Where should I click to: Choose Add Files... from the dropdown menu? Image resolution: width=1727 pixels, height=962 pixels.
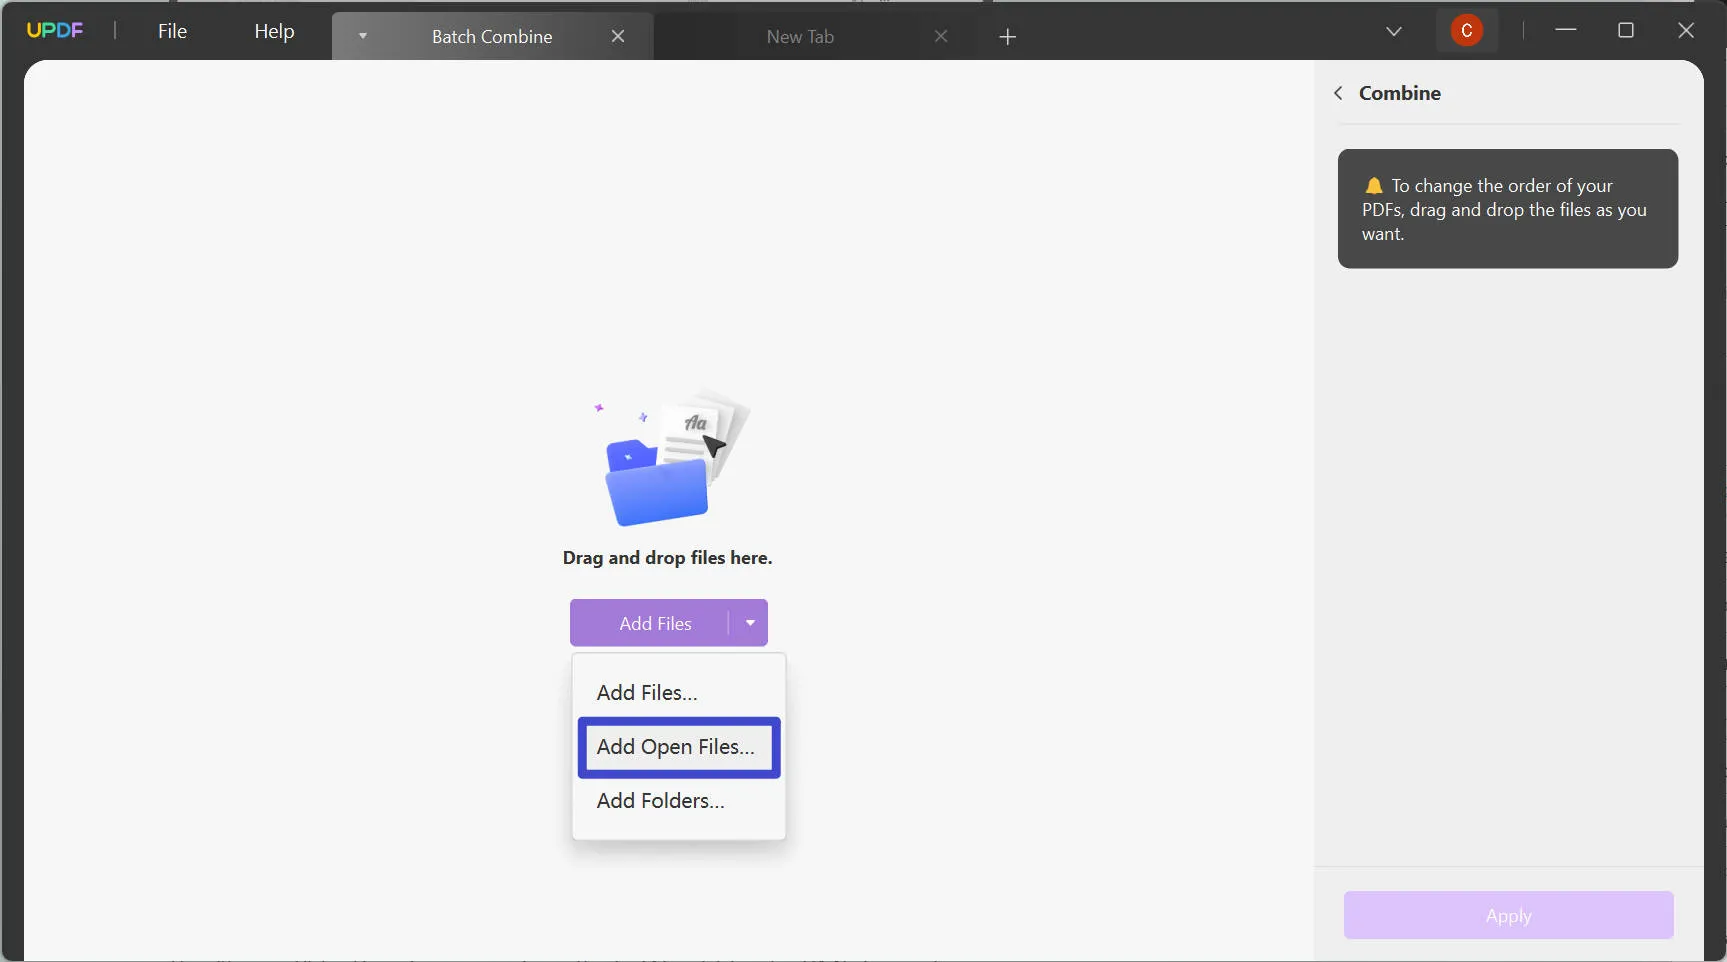(x=647, y=692)
